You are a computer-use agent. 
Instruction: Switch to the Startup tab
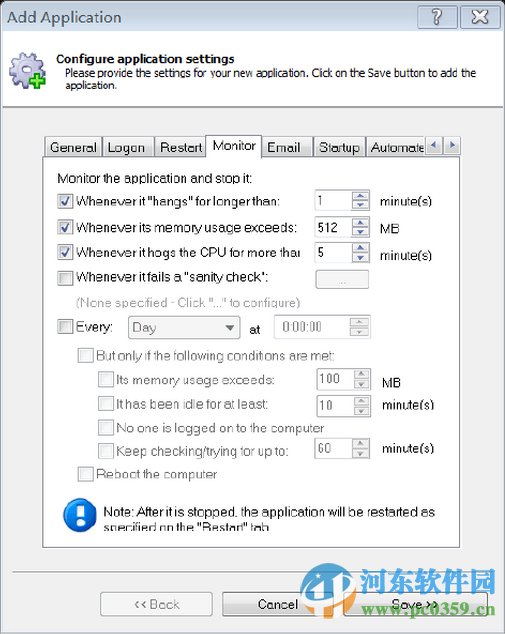pos(339,147)
